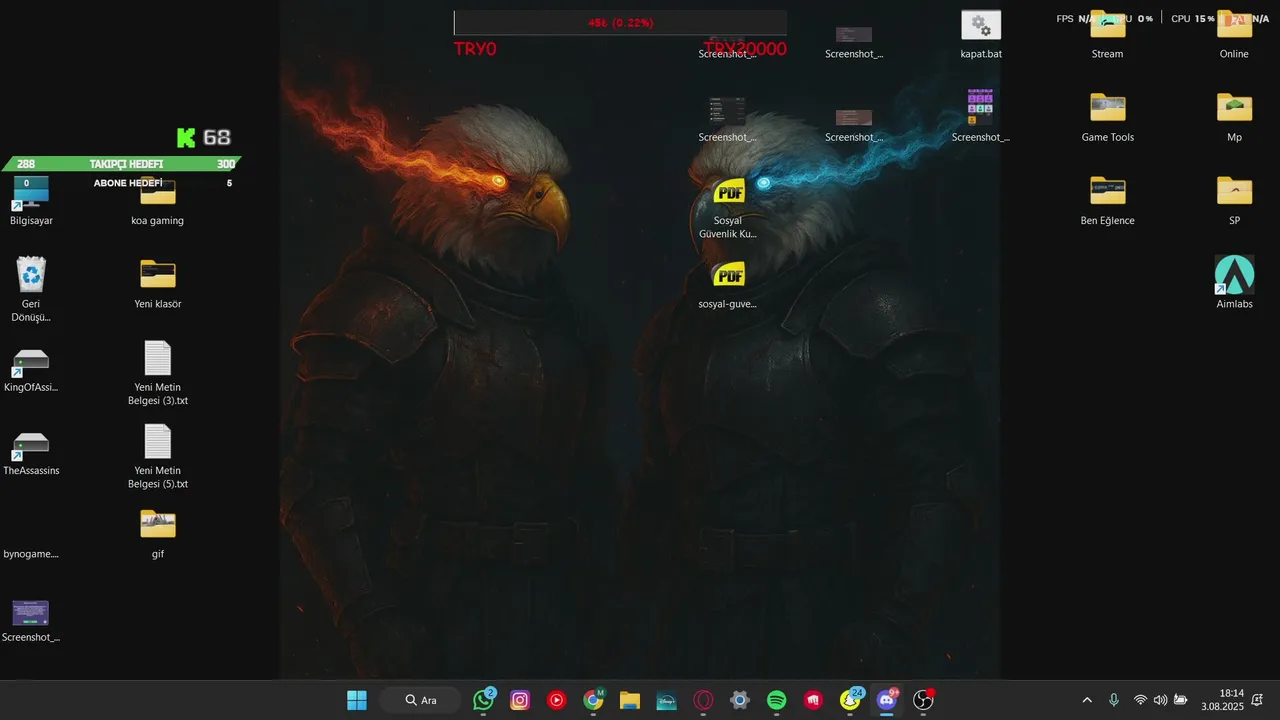Viewport: 1280px width, 720px height.
Task: Open Settings gear on the taskbar
Action: (x=740, y=700)
